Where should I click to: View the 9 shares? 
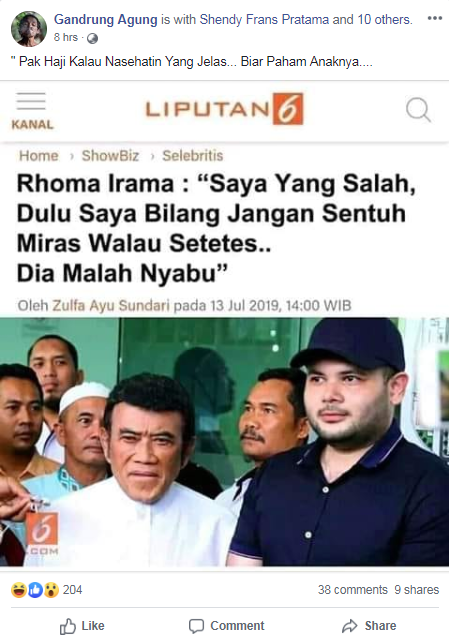point(417,590)
